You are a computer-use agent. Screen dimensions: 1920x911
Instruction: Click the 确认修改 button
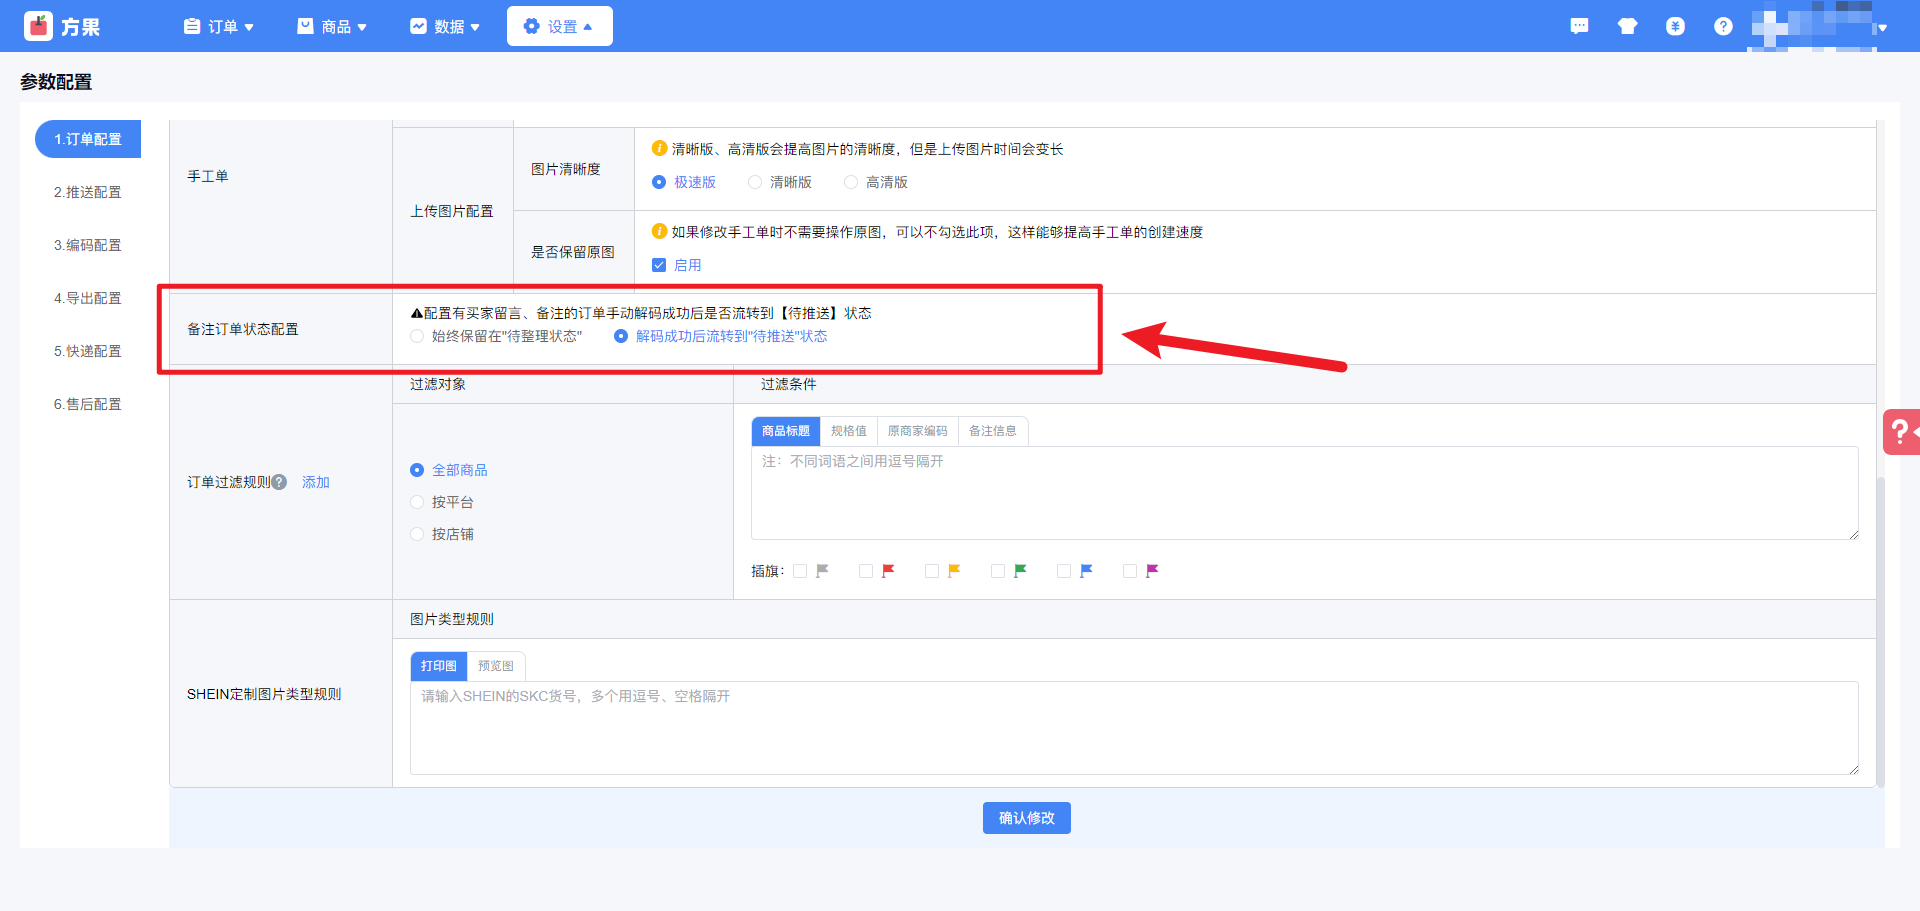[1026, 818]
